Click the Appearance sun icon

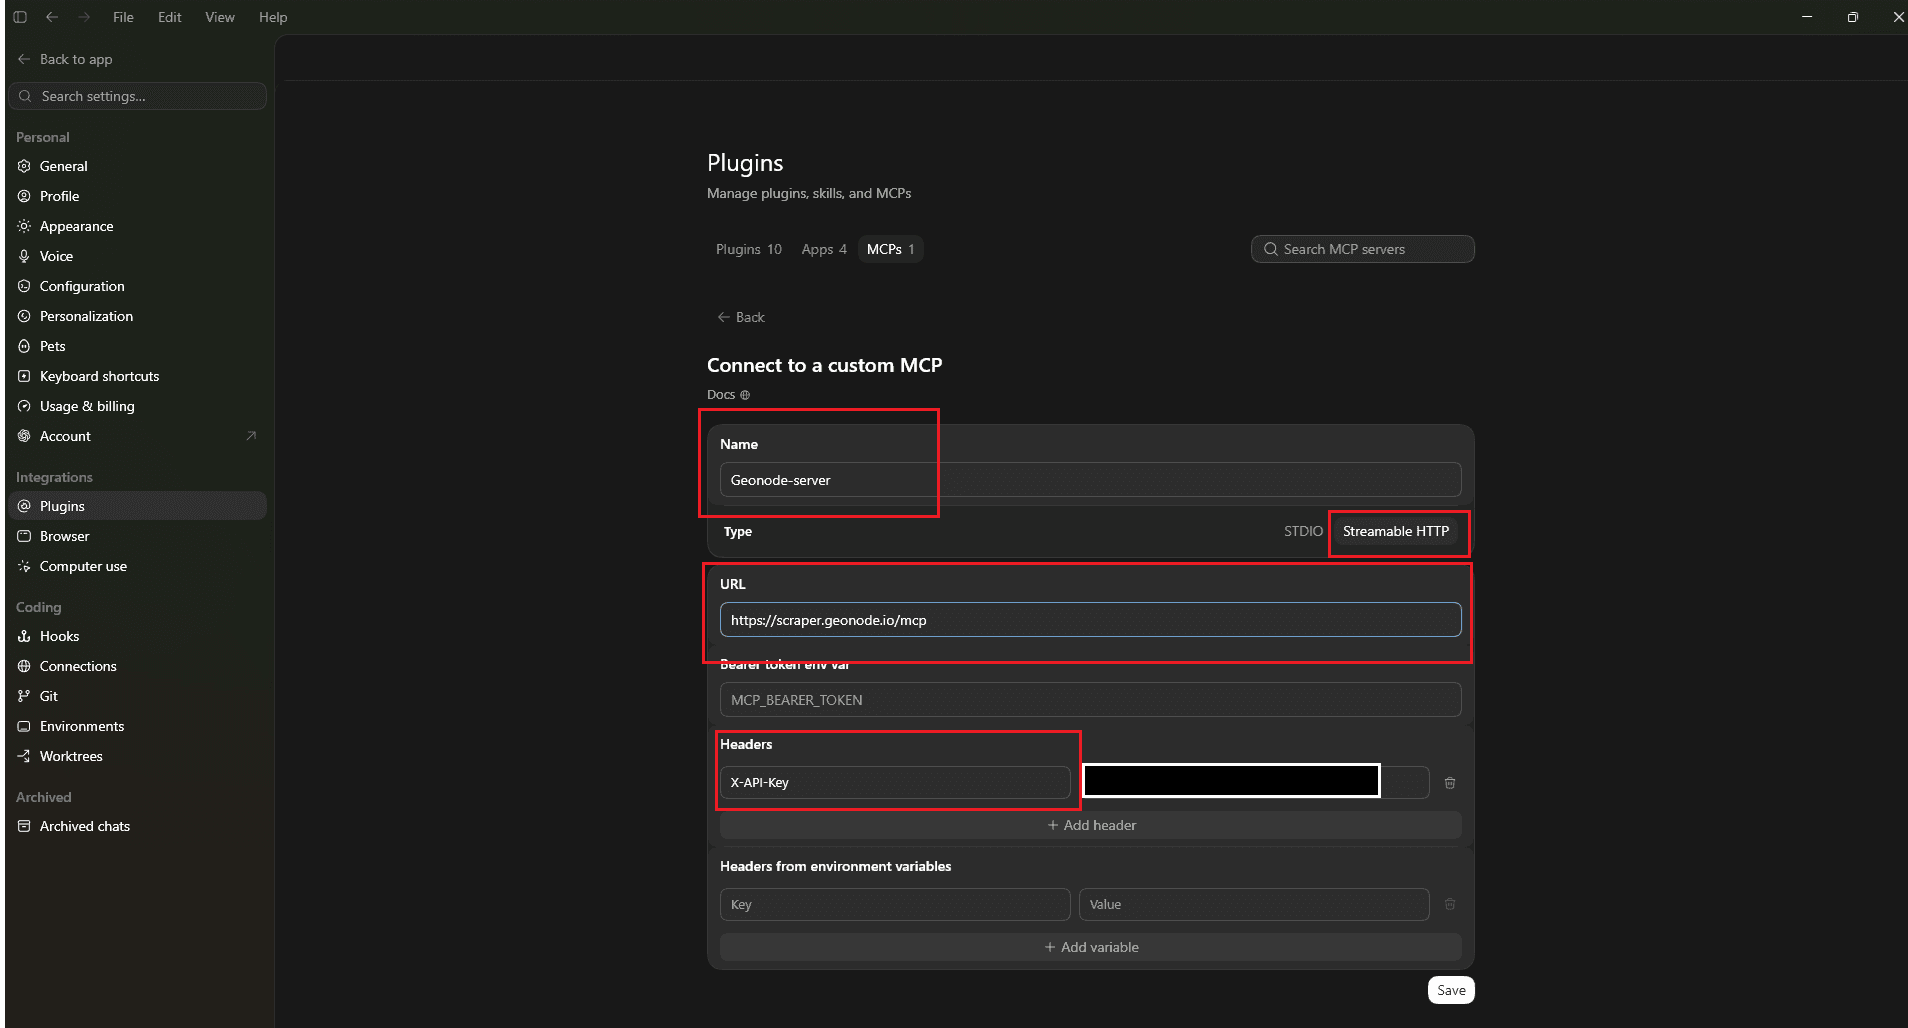(24, 226)
